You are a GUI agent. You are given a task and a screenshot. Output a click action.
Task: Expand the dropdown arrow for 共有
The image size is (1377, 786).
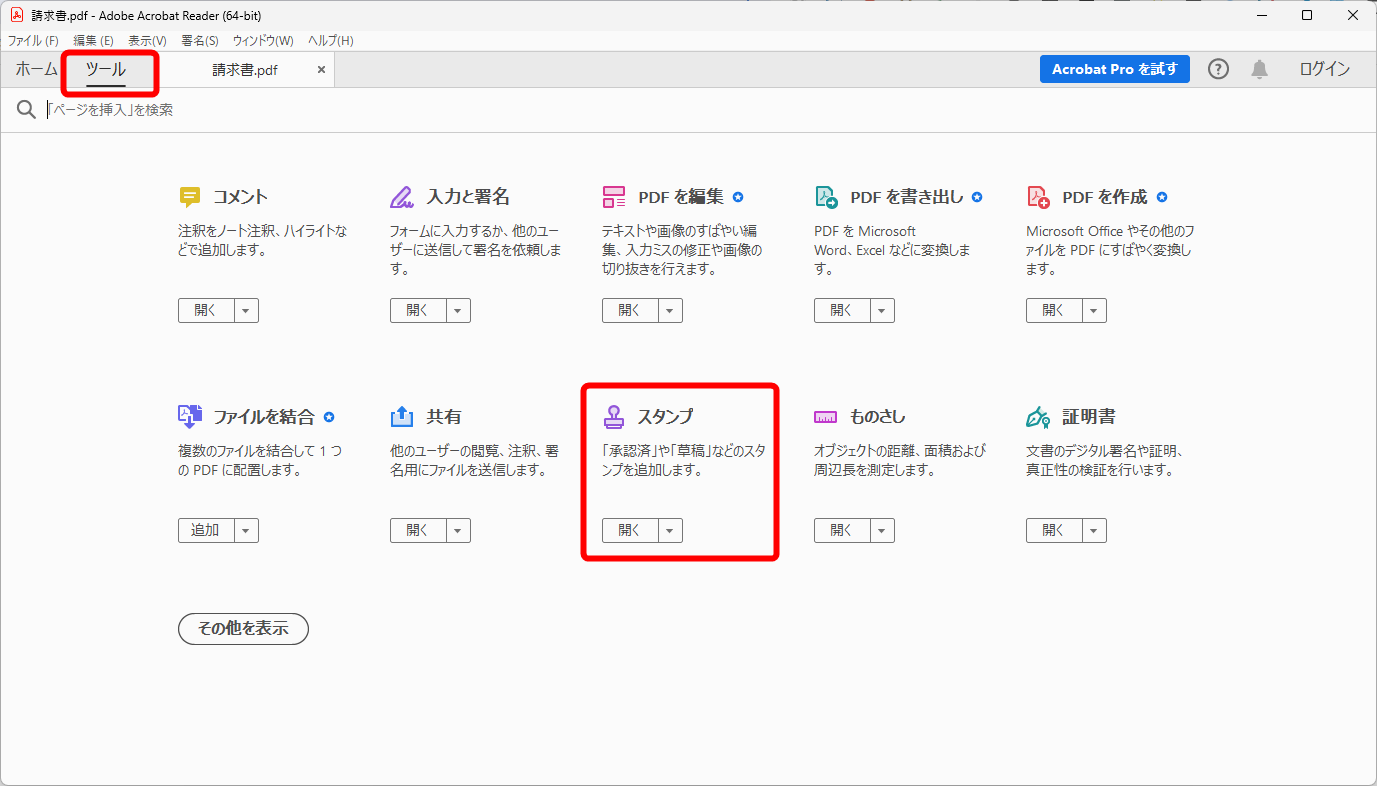tap(459, 531)
